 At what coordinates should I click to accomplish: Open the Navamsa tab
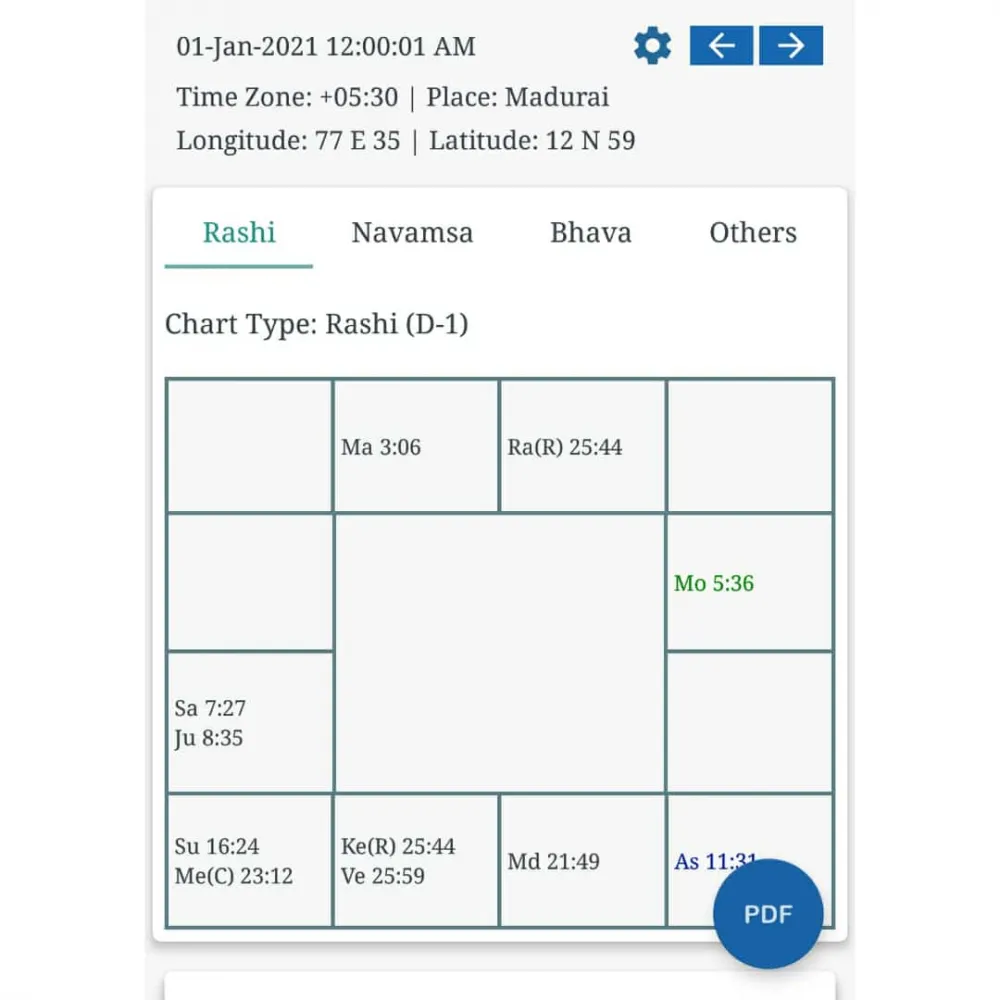(x=412, y=233)
